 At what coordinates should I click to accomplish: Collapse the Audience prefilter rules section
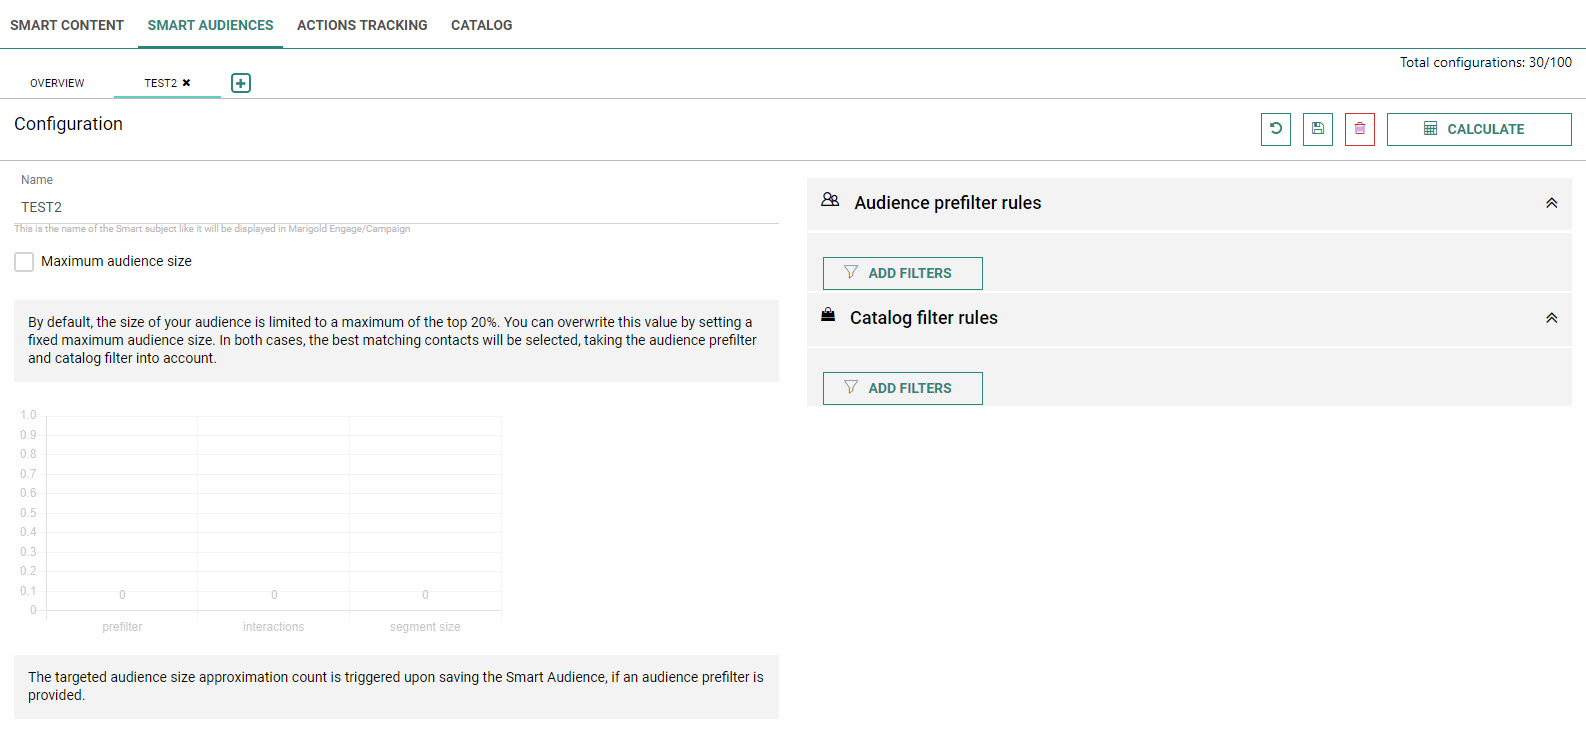[1551, 203]
